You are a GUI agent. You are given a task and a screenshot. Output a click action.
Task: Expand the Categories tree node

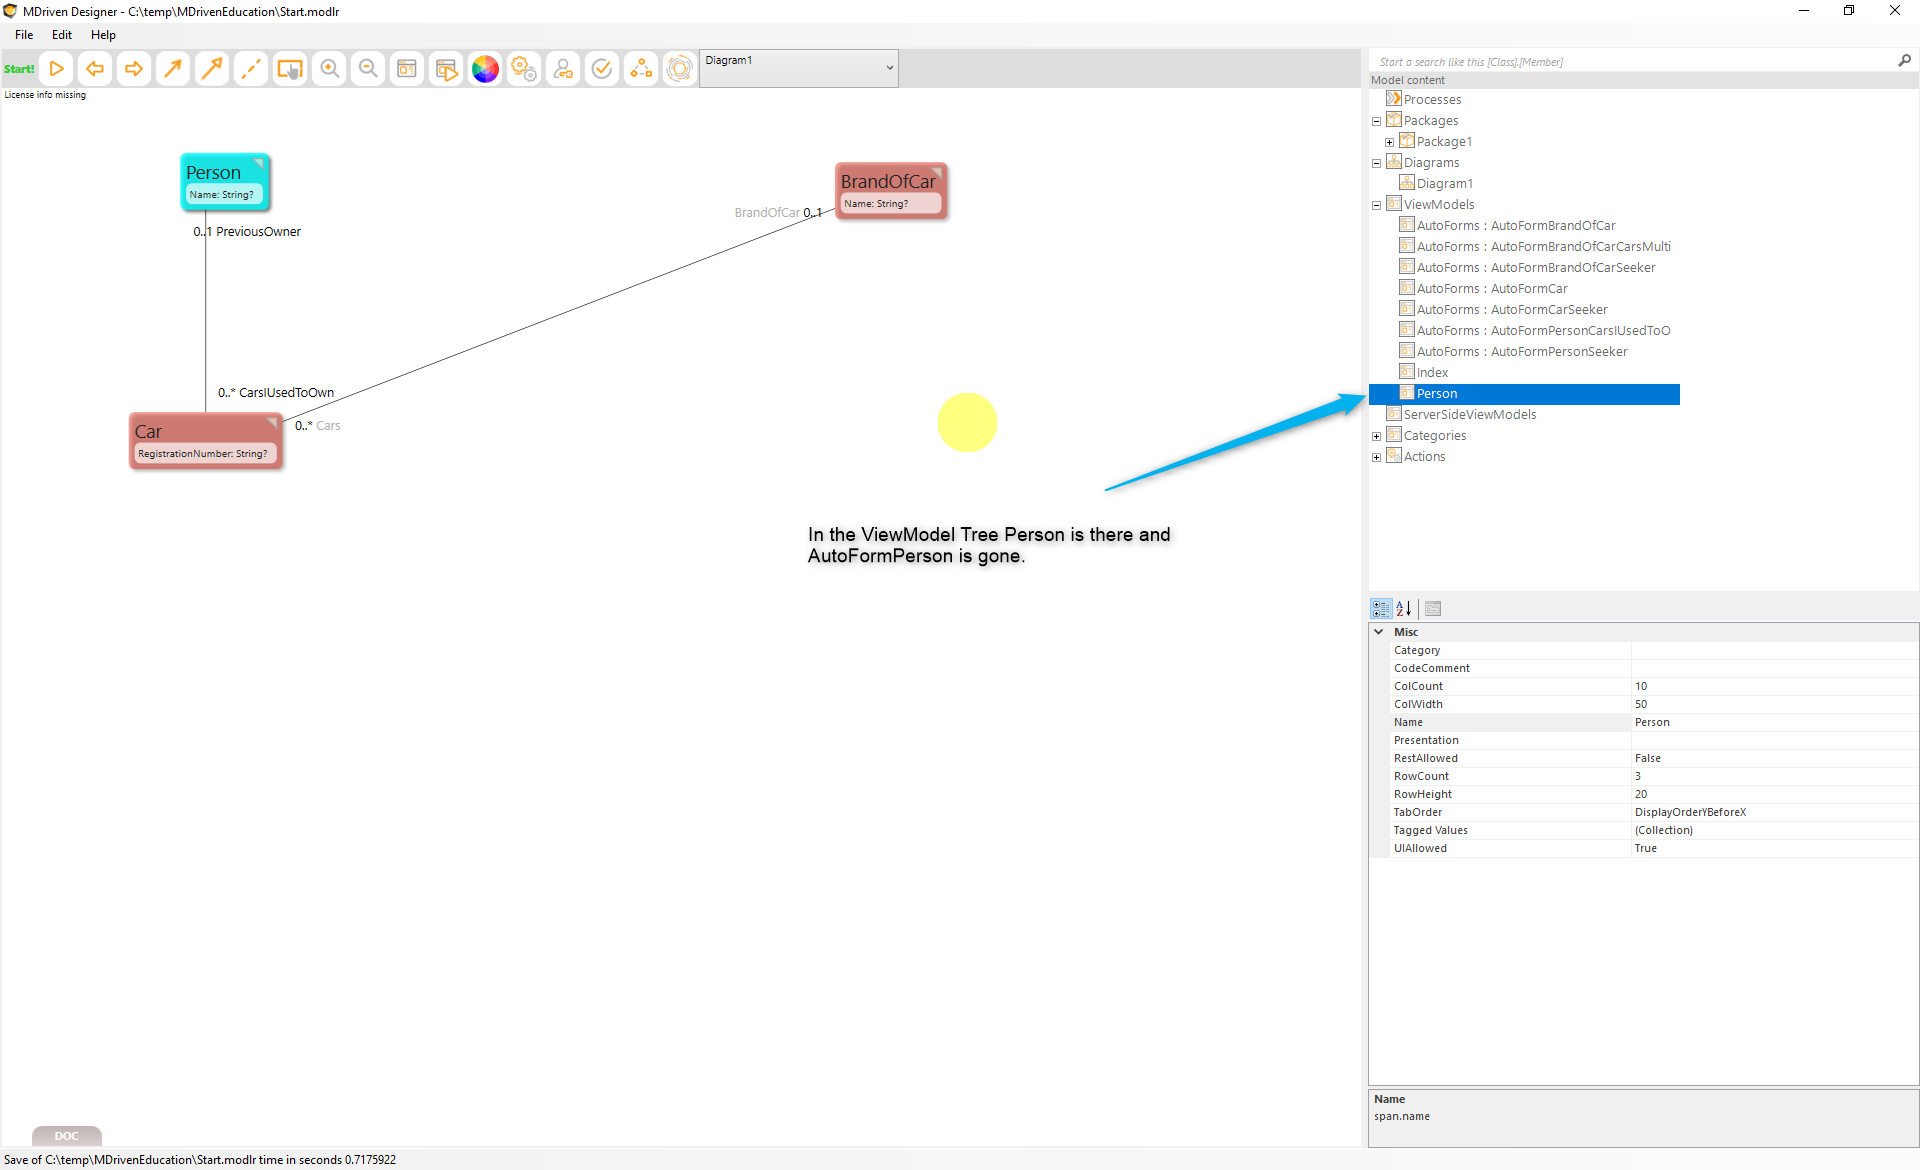[x=1377, y=436]
